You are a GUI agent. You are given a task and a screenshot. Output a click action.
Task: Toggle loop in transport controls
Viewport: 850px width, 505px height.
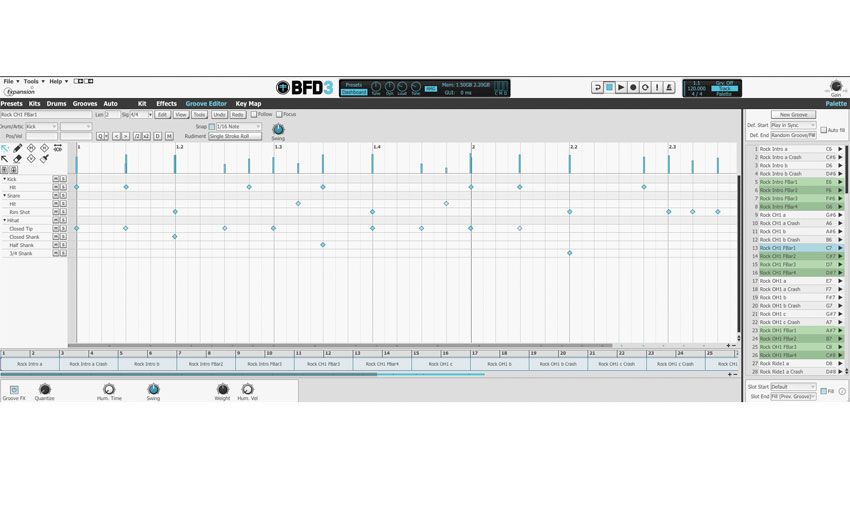point(597,87)
